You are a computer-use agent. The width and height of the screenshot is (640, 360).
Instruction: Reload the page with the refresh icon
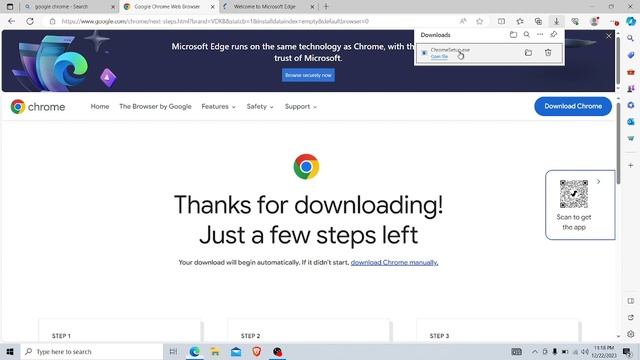(30, 21)
